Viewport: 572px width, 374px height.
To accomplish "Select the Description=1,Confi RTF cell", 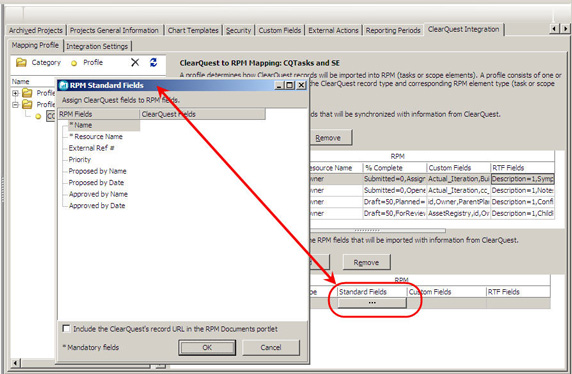I will tap(522, 202).
